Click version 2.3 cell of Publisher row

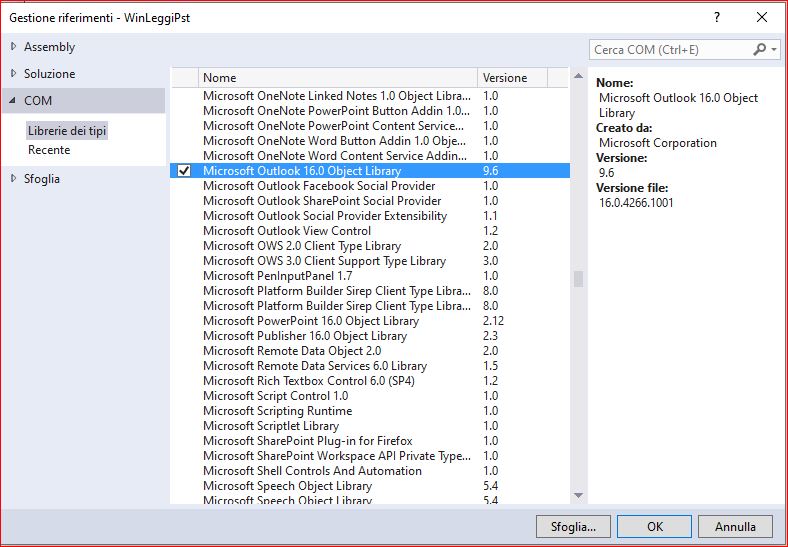490,336
